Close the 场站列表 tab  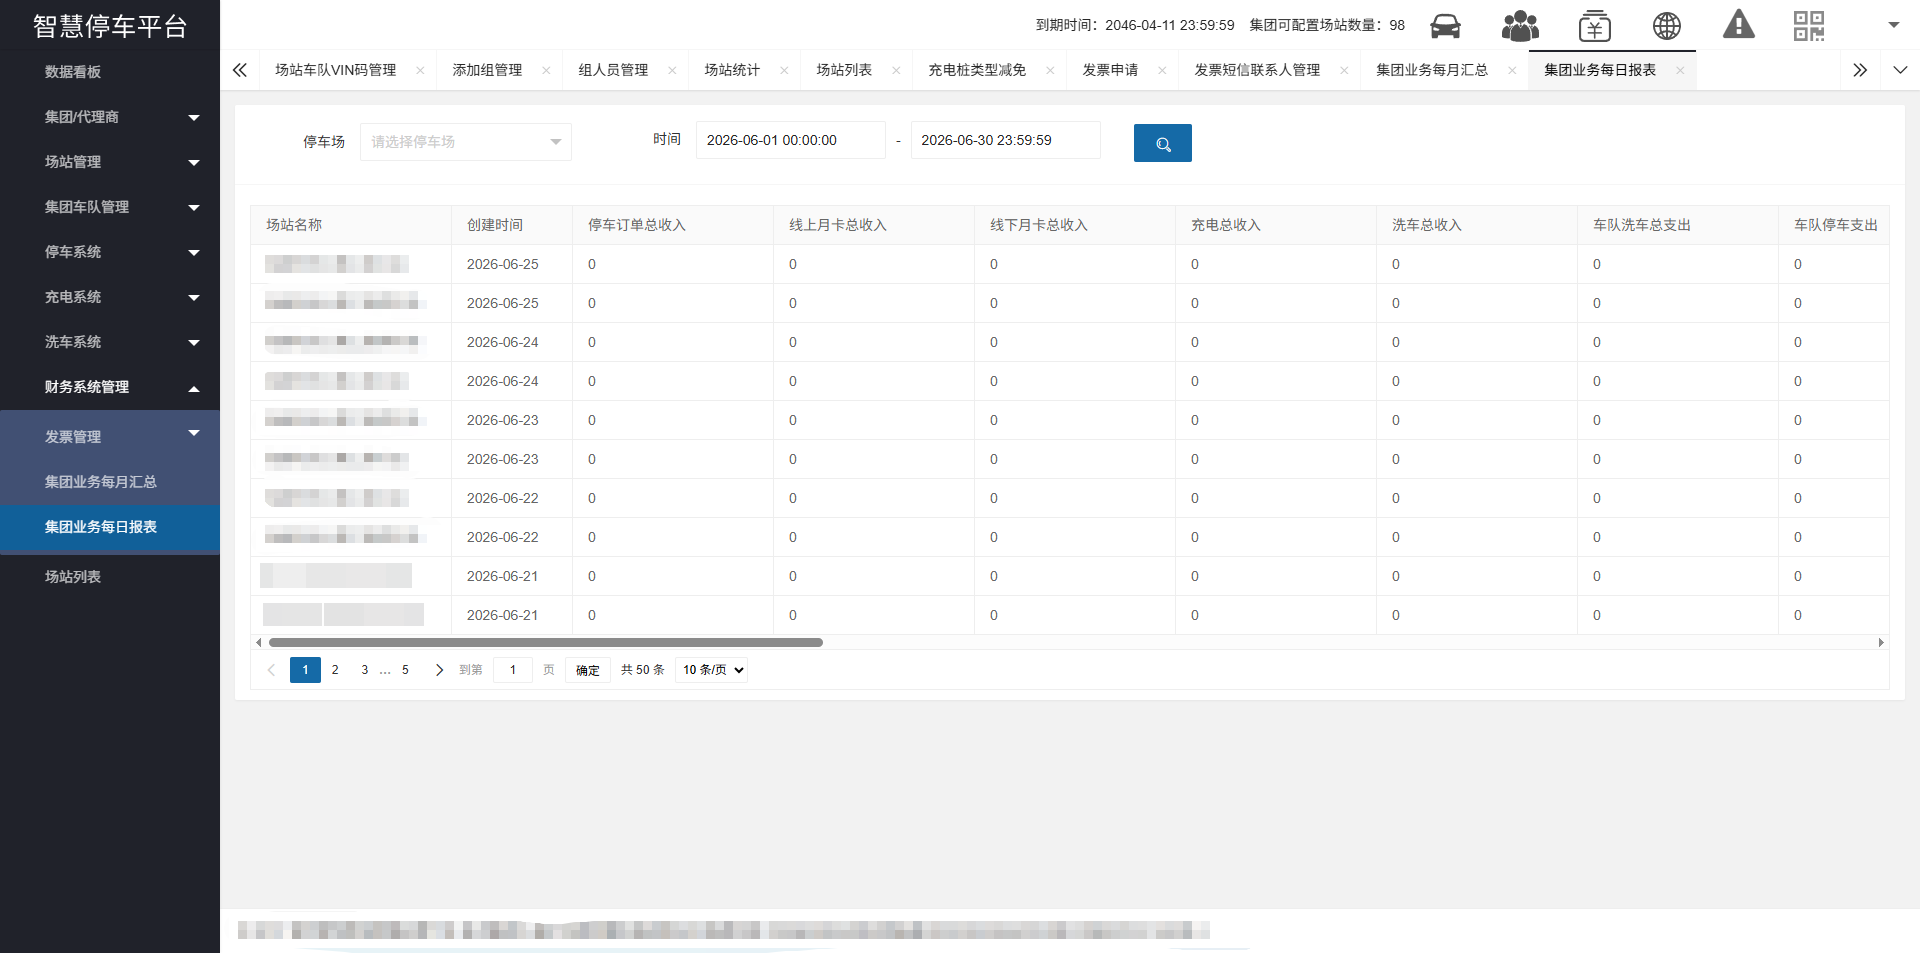coord(896,70)
